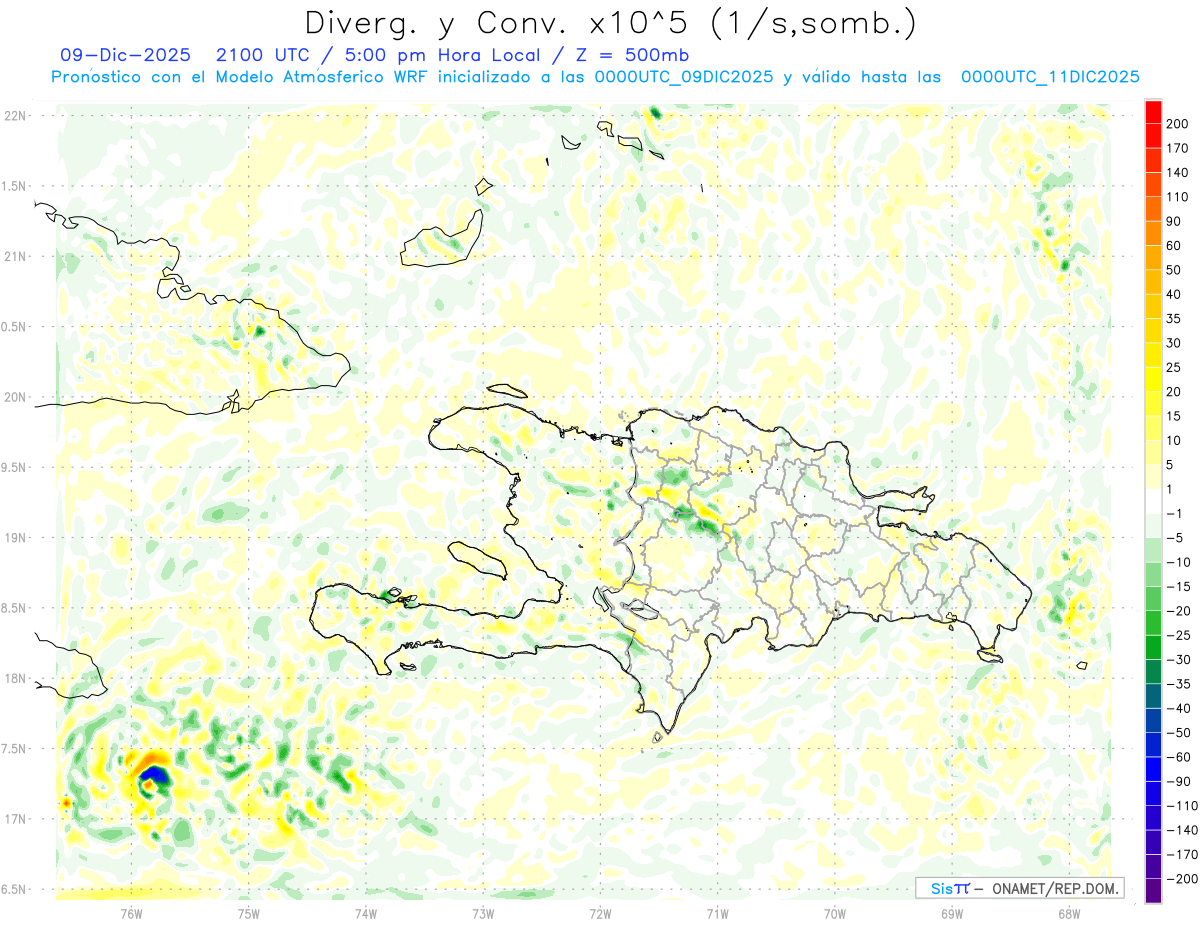Viewport: 1200px width, 927px height.
Task: Click the '69W' longitude label
Action: point(952,913)
